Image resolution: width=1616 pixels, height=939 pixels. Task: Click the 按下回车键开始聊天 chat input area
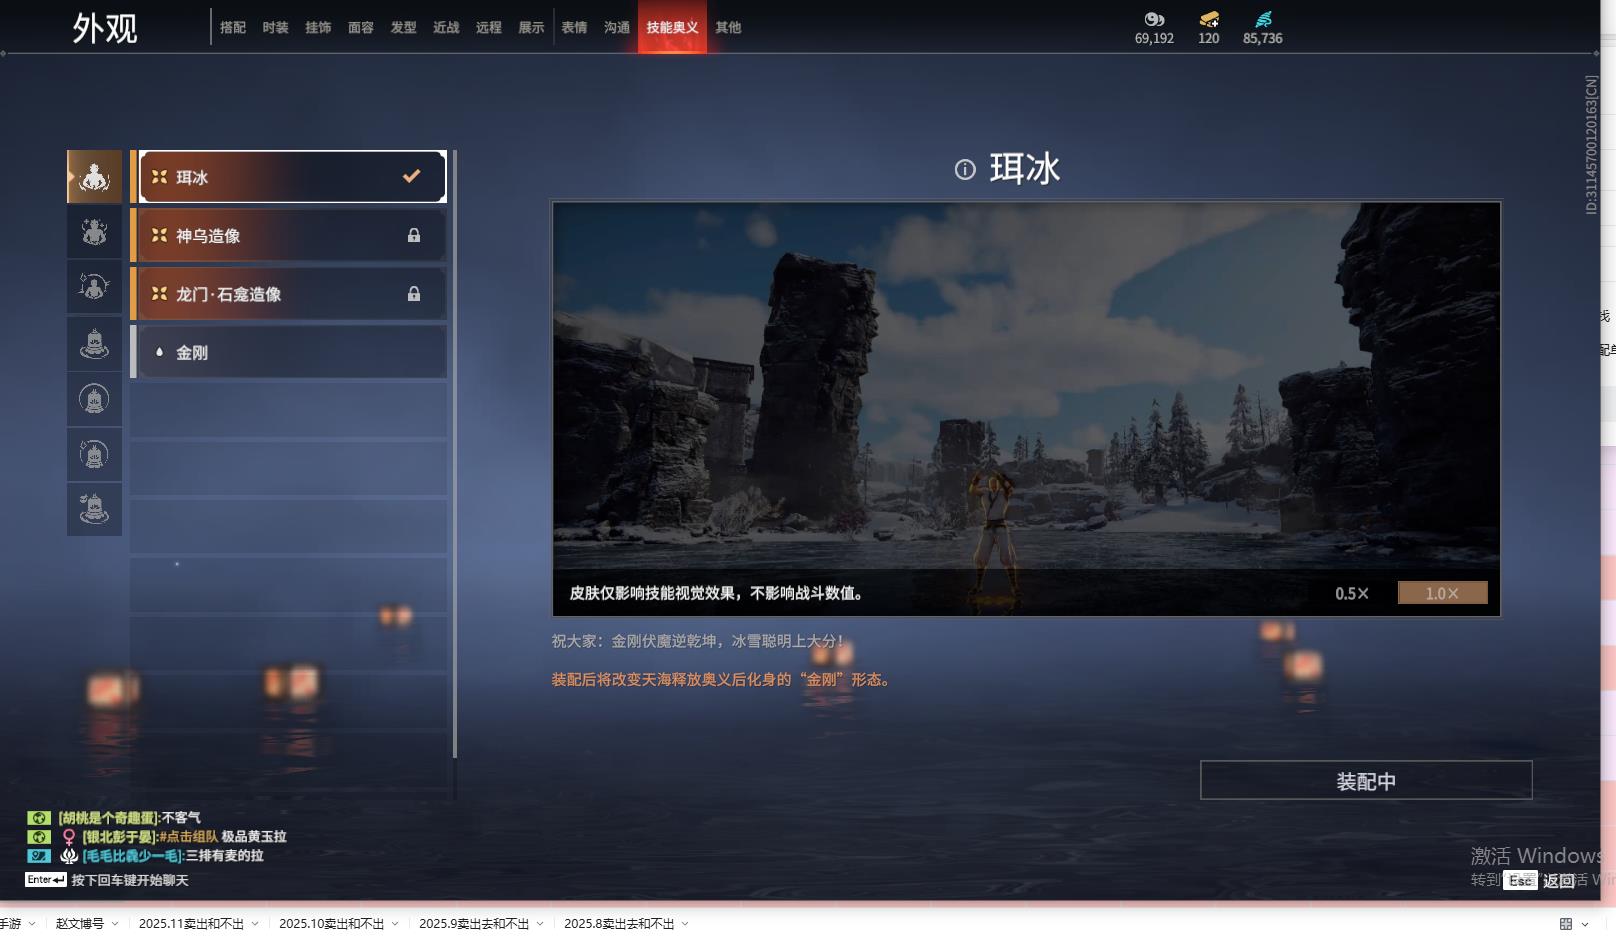point(130,881)
